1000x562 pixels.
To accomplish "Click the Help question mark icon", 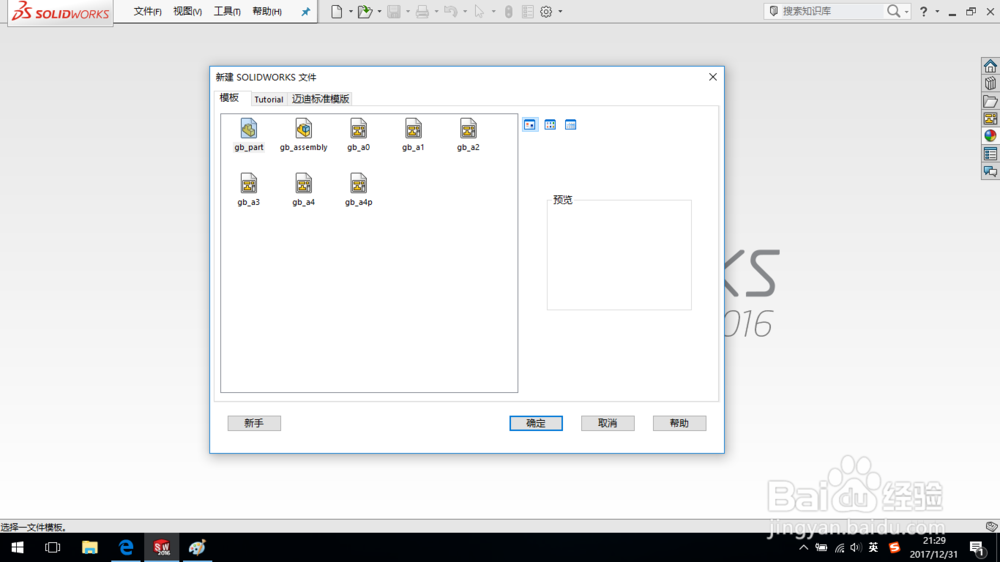I will 923,11.
